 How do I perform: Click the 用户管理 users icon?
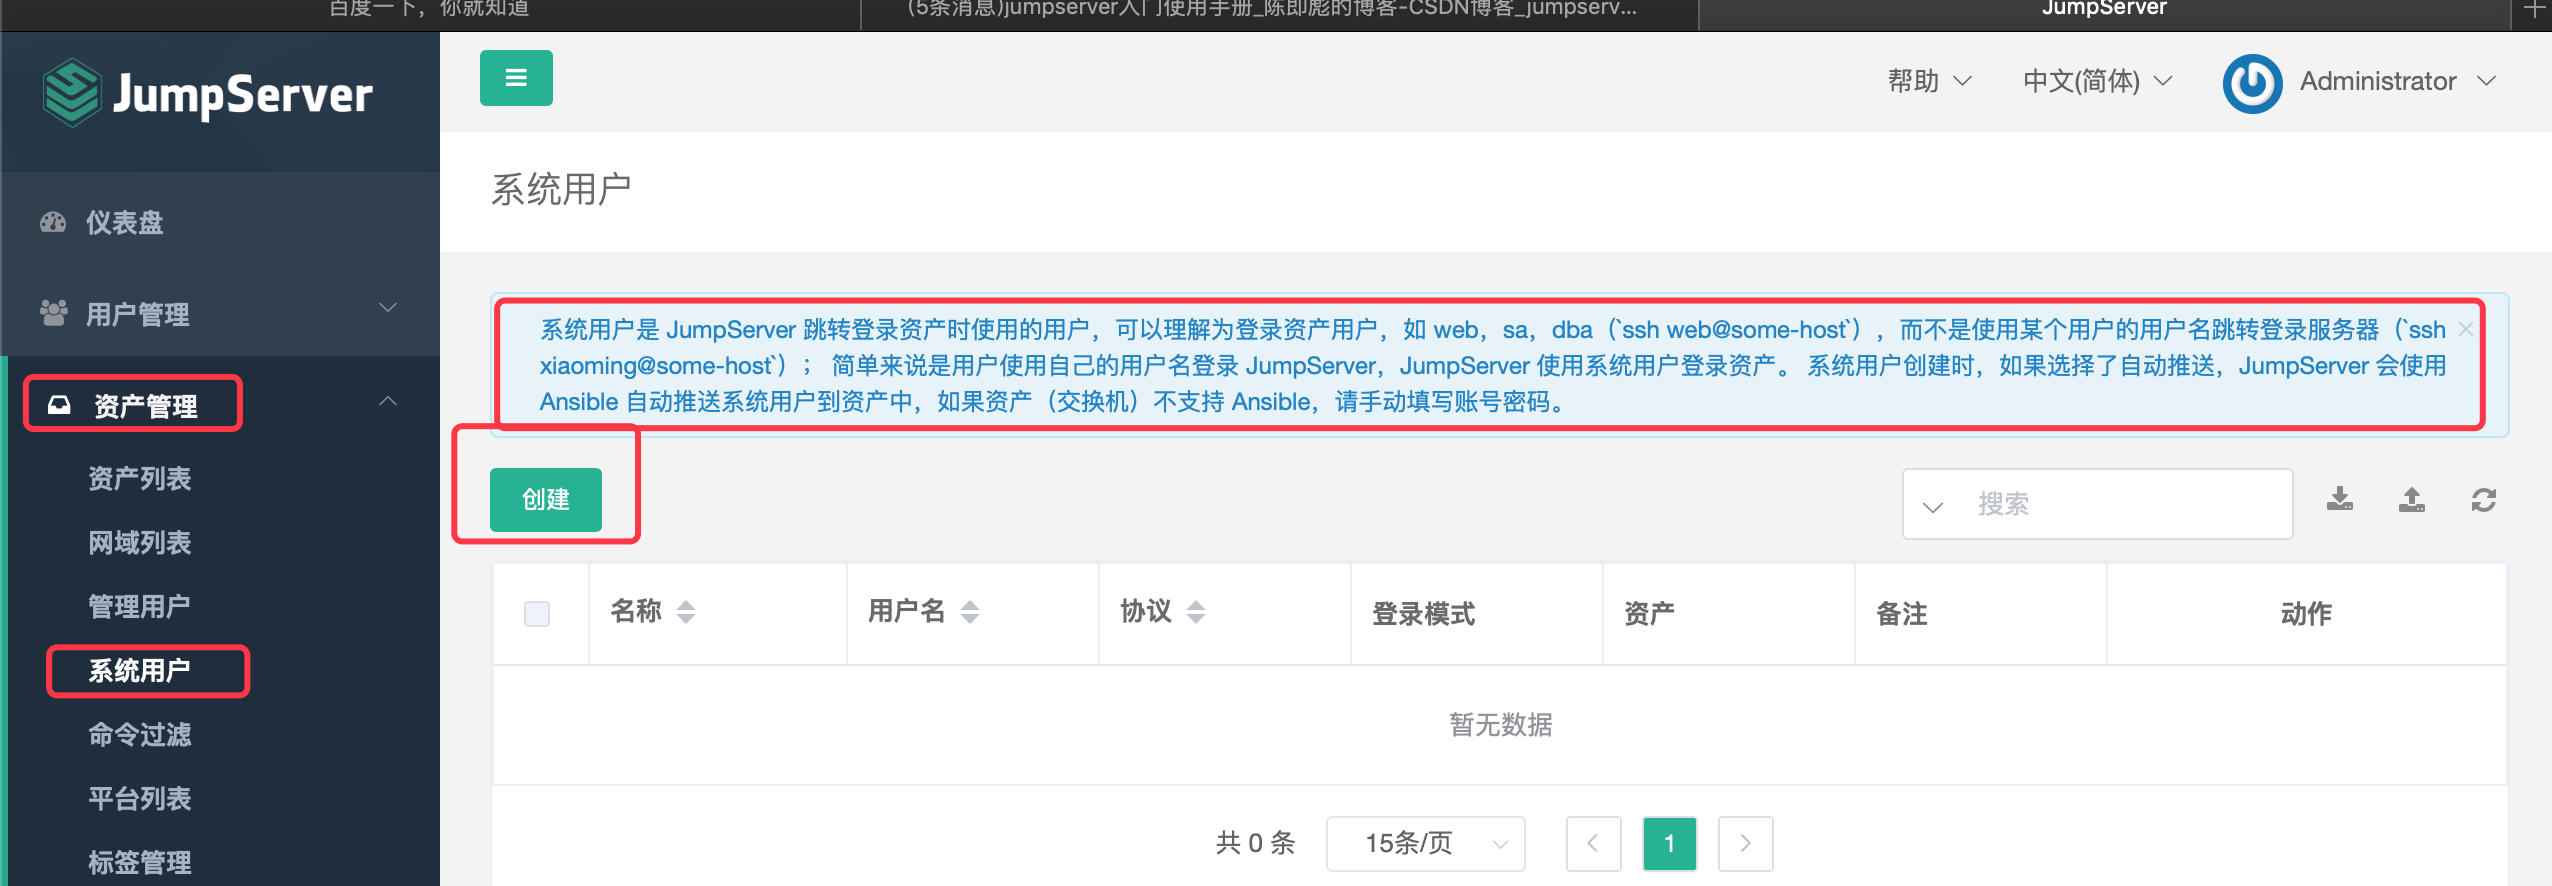(x=53, y=314)
